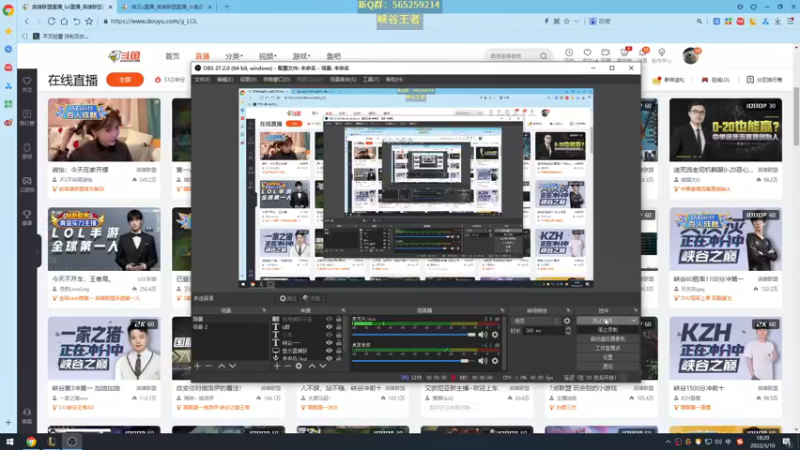Open Douyu 首页 link
This screenshot has height=450, width=800.
(172, 56)
